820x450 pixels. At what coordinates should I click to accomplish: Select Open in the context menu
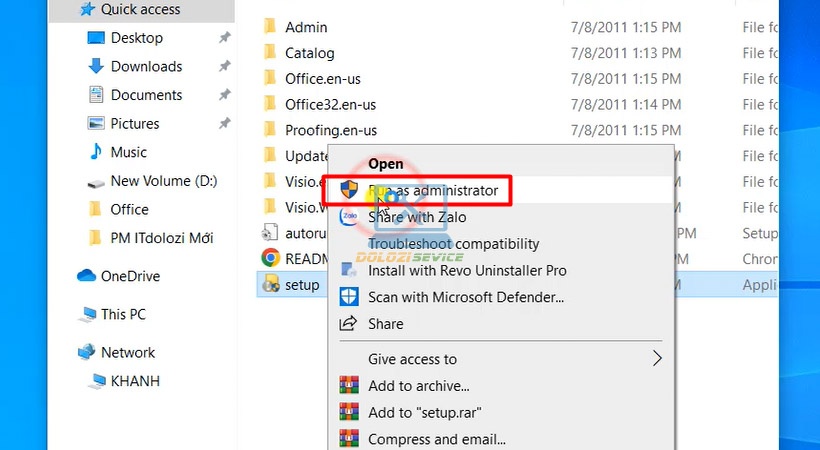point(386,163)
